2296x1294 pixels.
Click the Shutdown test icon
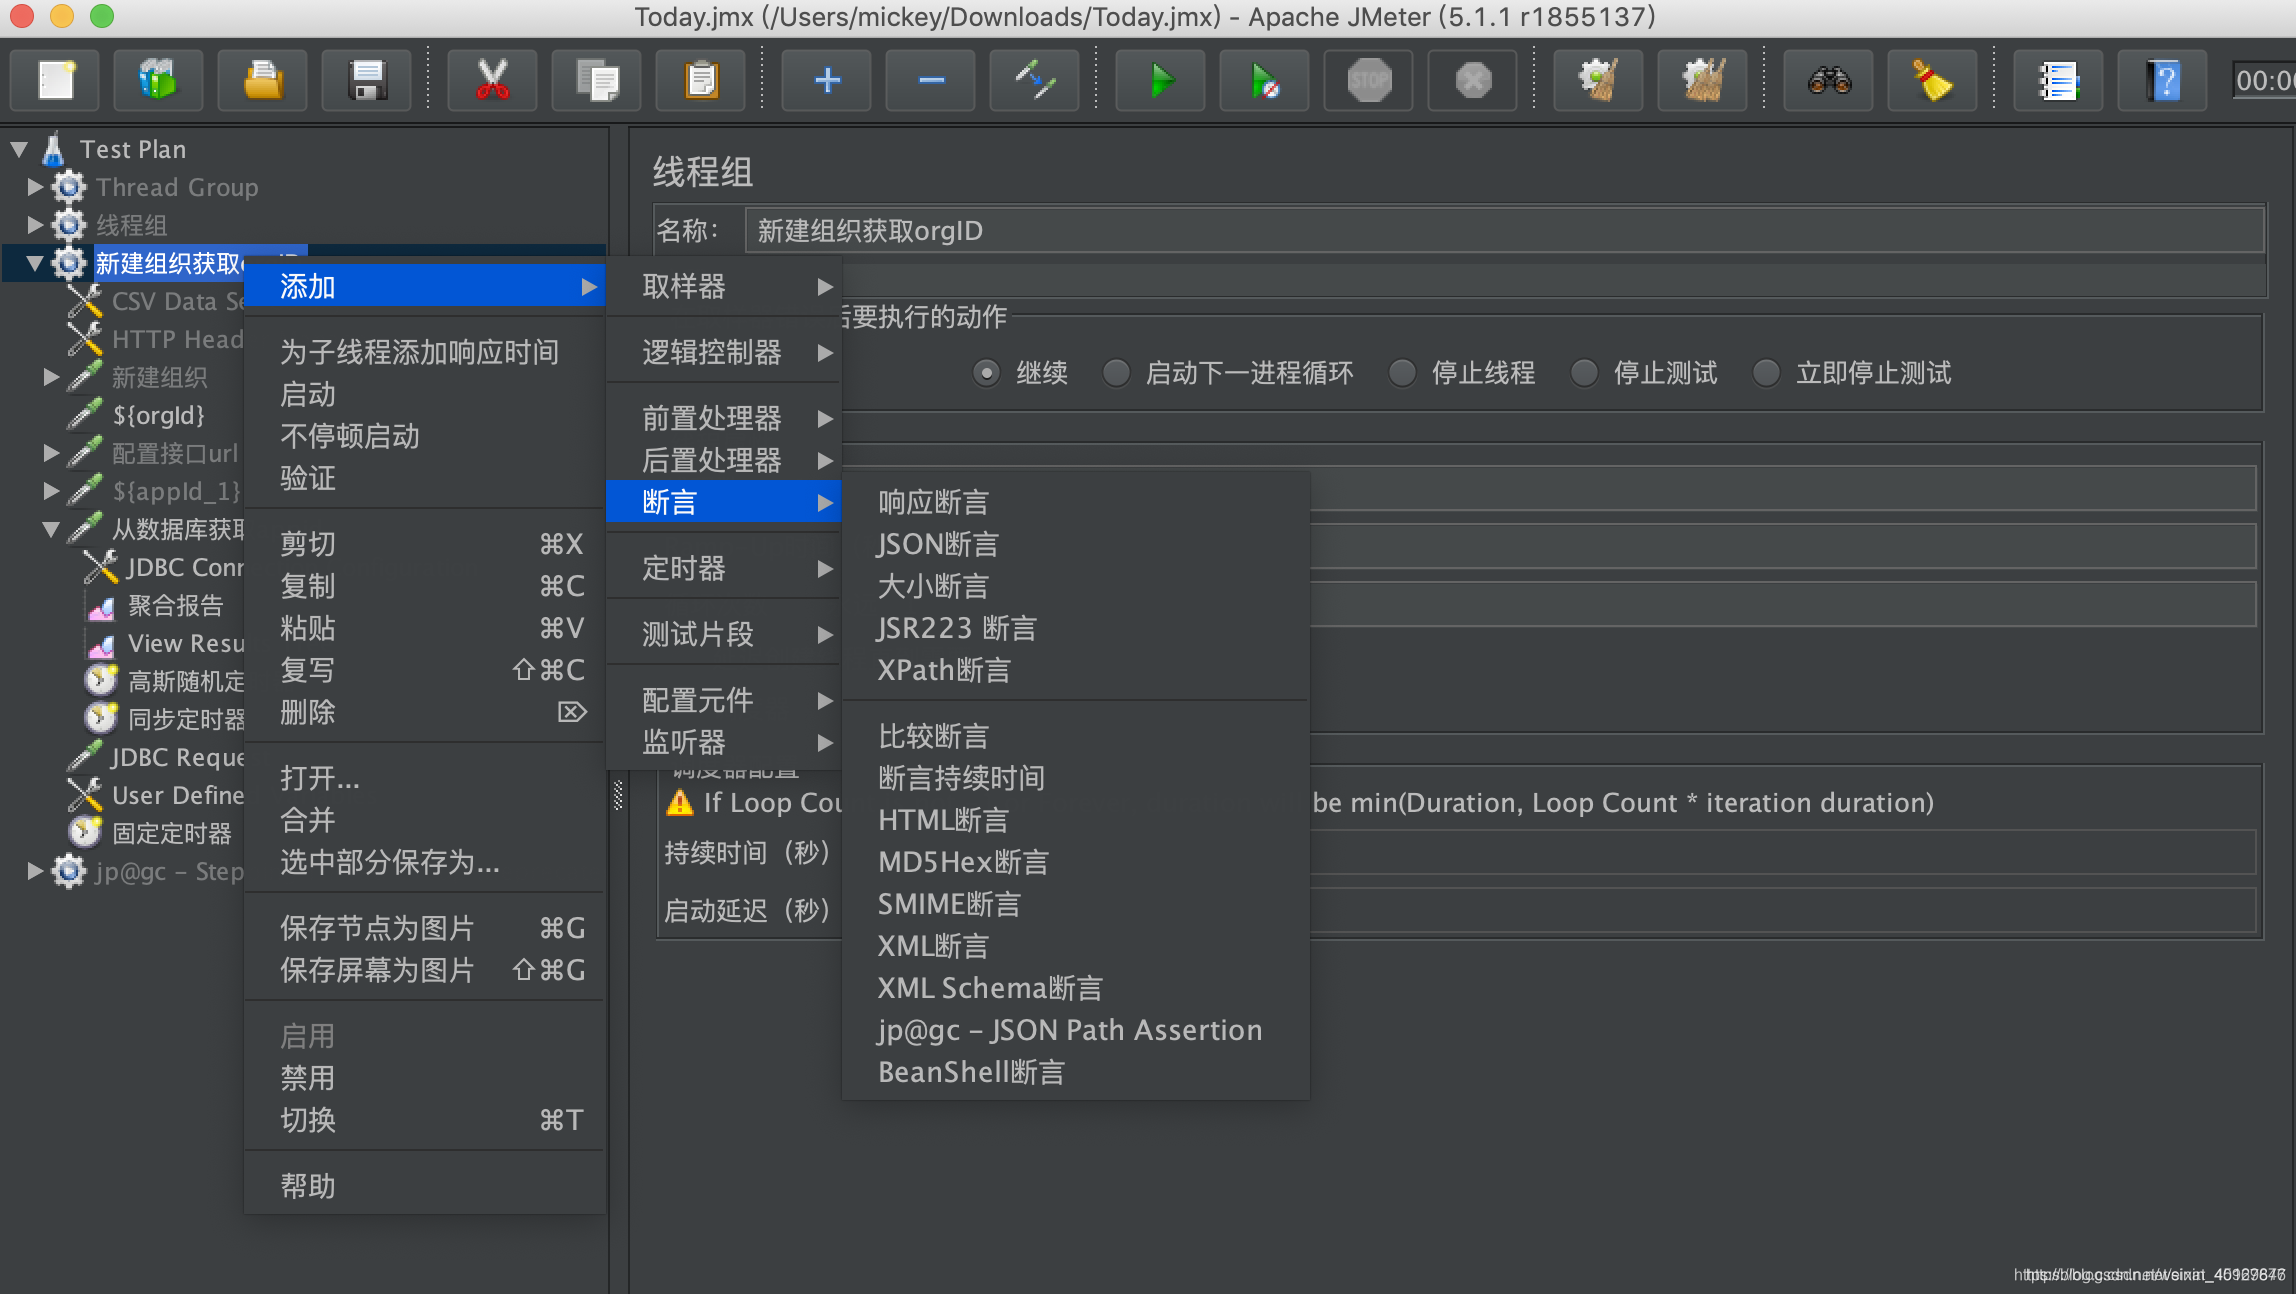pos(1473,80)
